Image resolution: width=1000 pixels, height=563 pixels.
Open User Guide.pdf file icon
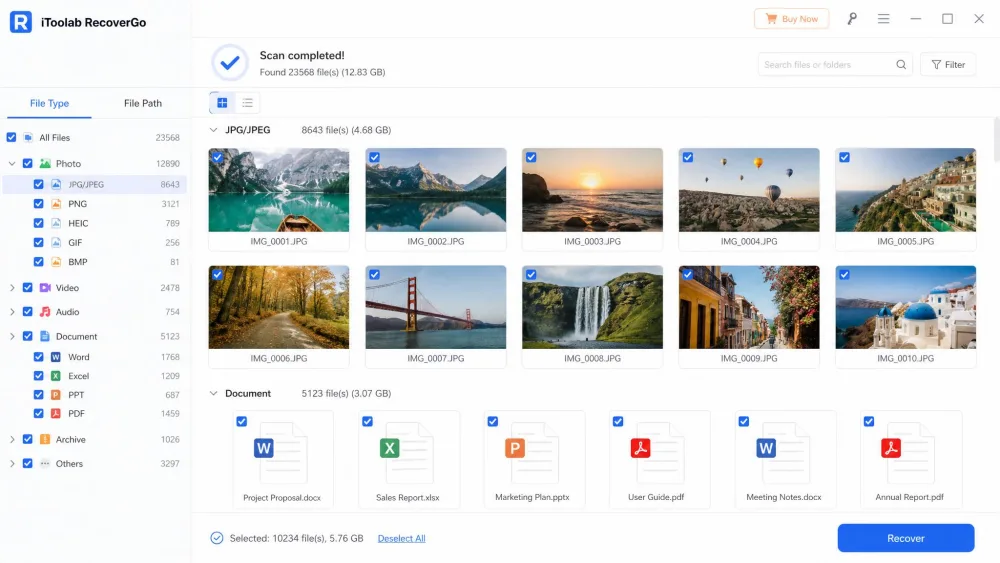point(657,452)
